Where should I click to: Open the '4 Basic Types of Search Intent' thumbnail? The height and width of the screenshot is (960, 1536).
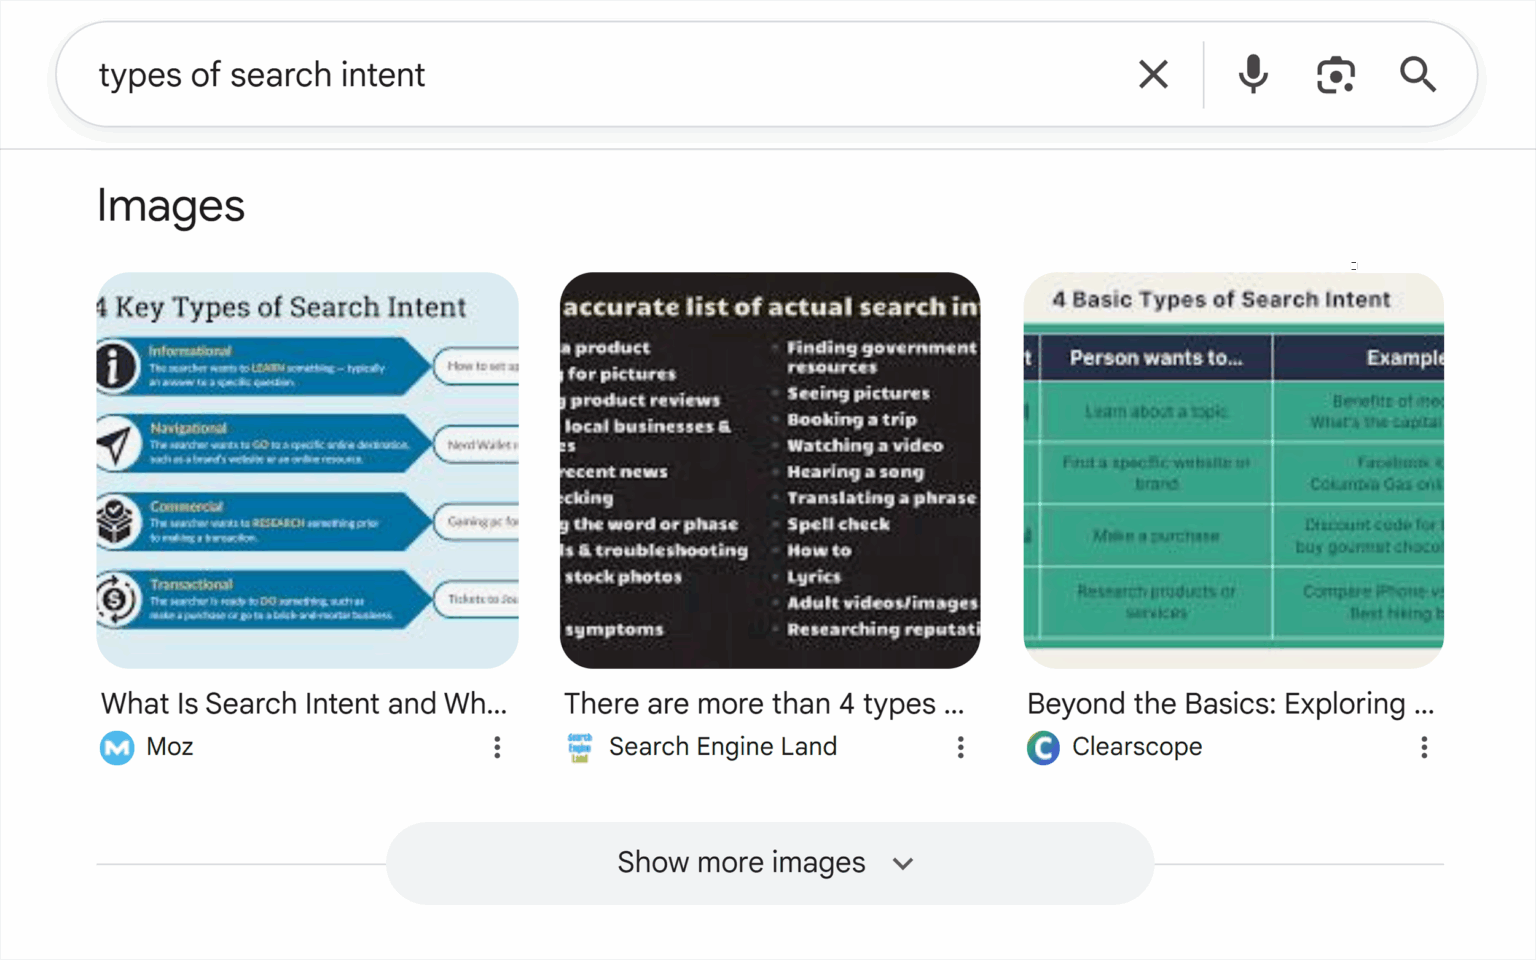click(x=1232, y=469)
